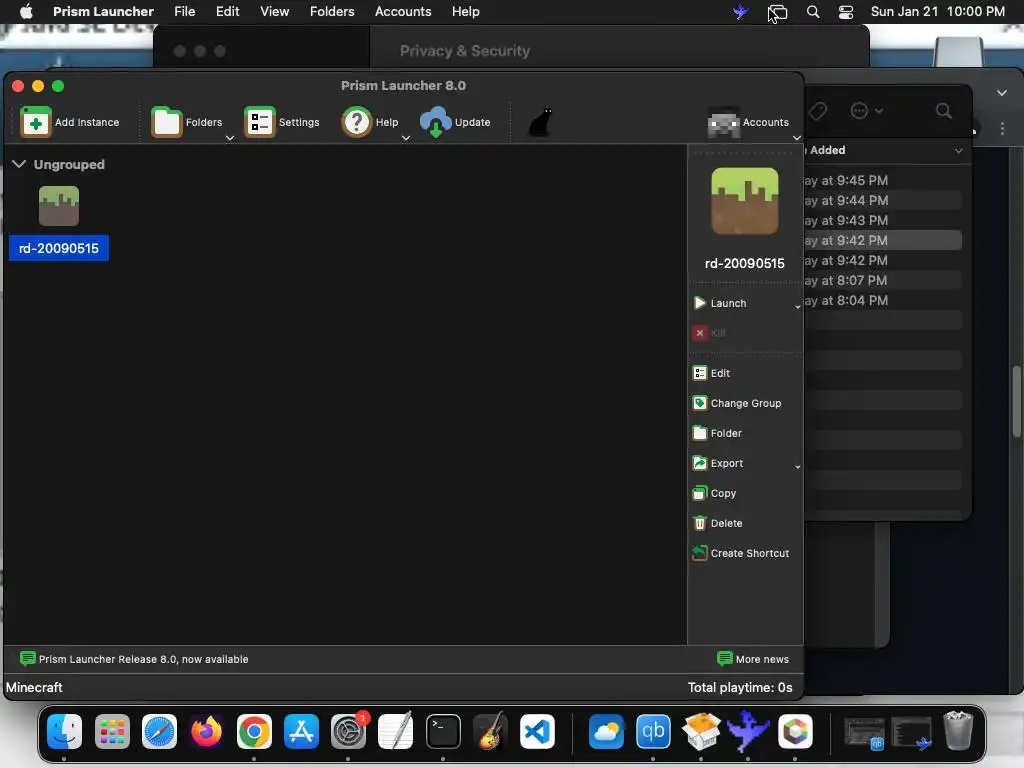This screenshot has height=768, width=1024.
Task: Open the Launch button dropdown arrow
Action: (797, 306)
